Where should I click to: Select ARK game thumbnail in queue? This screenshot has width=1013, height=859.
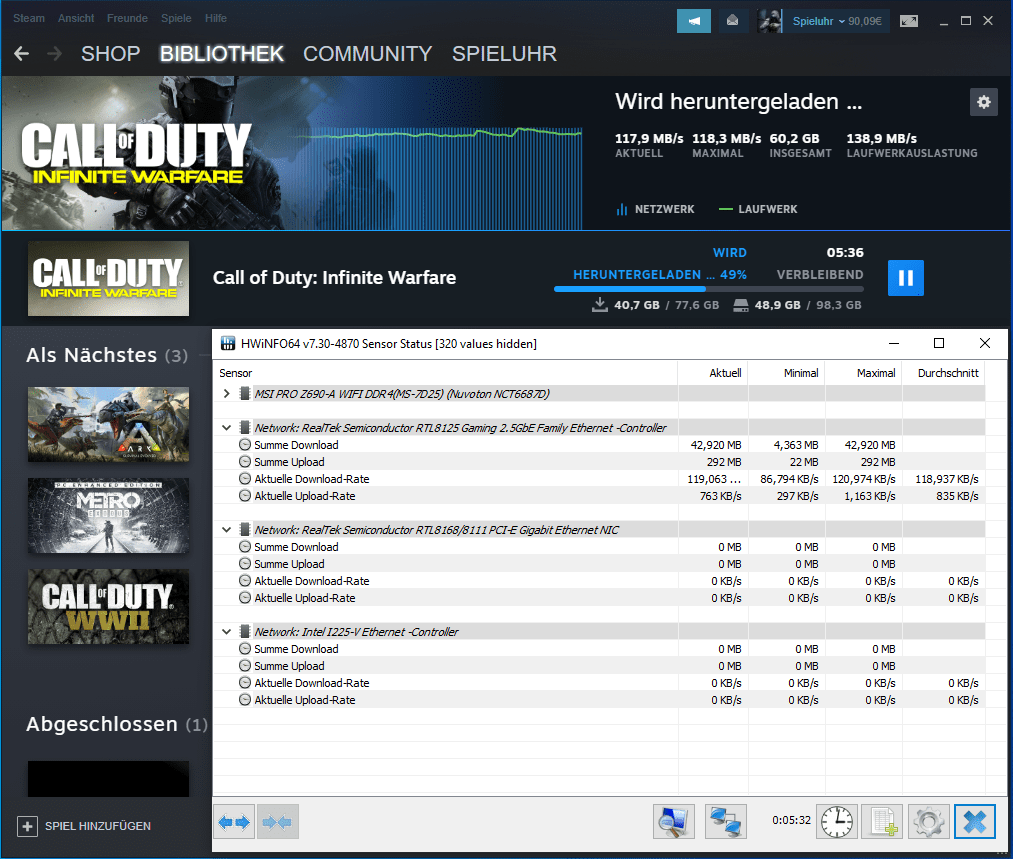[109, 424]
